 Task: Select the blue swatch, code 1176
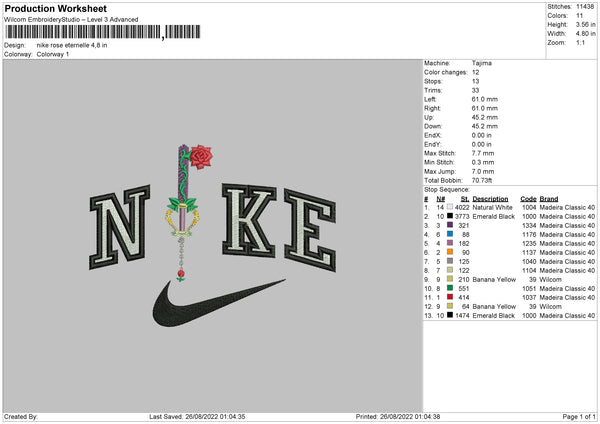(450, 234)
